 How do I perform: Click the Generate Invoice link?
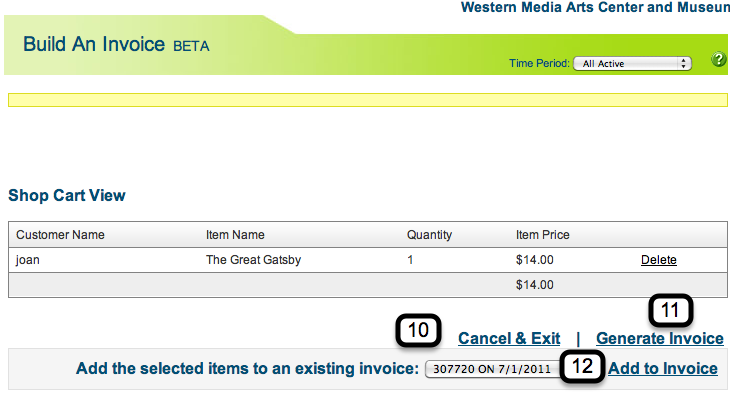(x=660, y=338)
